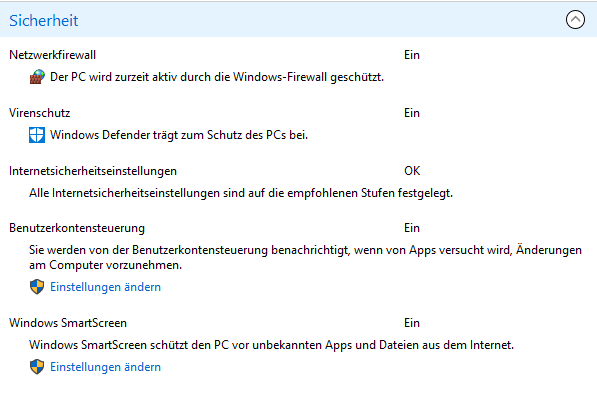Click 'Sie werden von der Benutzerkontensteuerung' description

305,257
